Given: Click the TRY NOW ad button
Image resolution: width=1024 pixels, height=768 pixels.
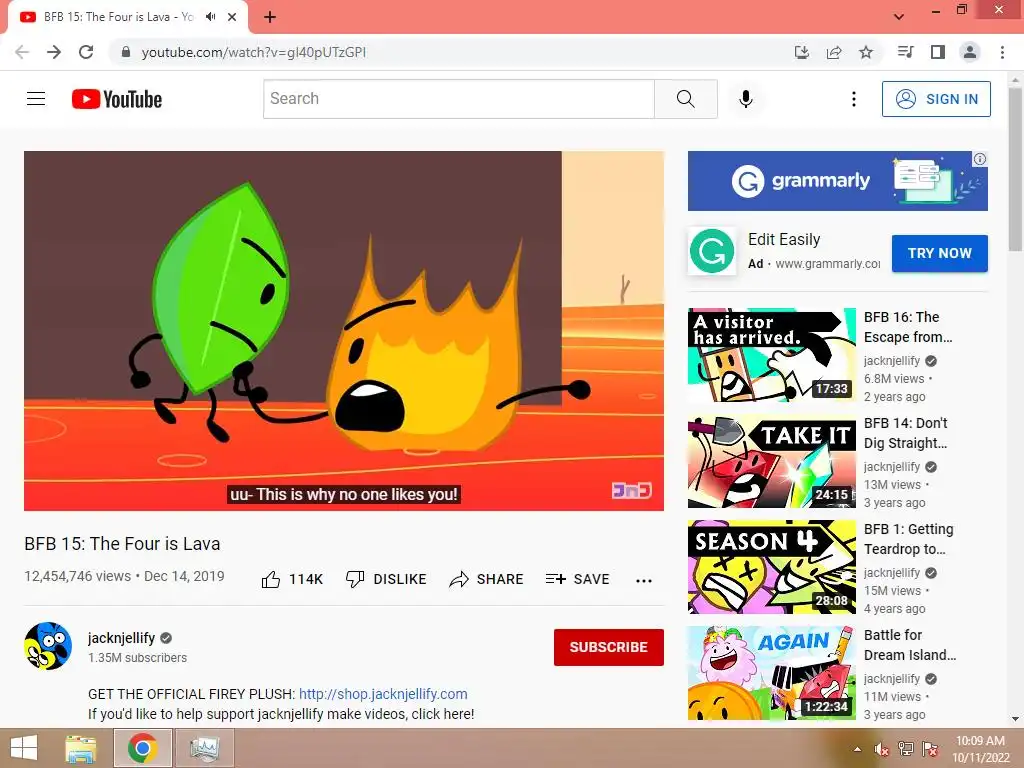Looking at the screenshot, I should point(939,253).
